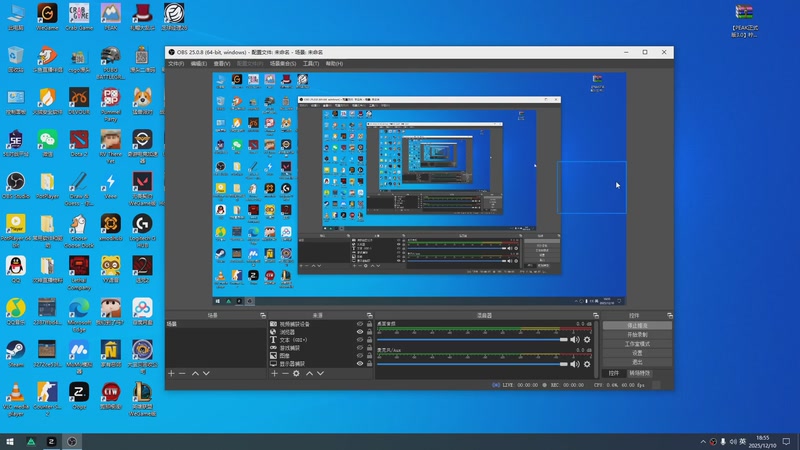
Task: Move selected source up in sources panel
Action: click(x=309, y=373)
